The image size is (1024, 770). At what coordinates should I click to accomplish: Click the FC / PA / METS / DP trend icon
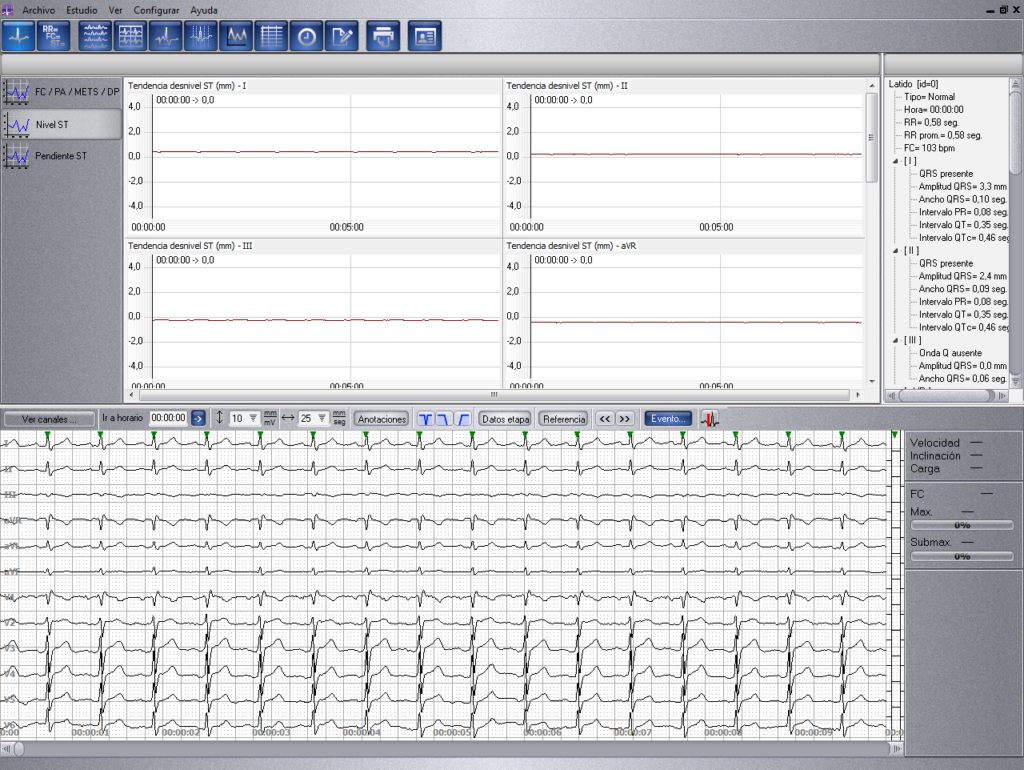(x=17, y=92)
